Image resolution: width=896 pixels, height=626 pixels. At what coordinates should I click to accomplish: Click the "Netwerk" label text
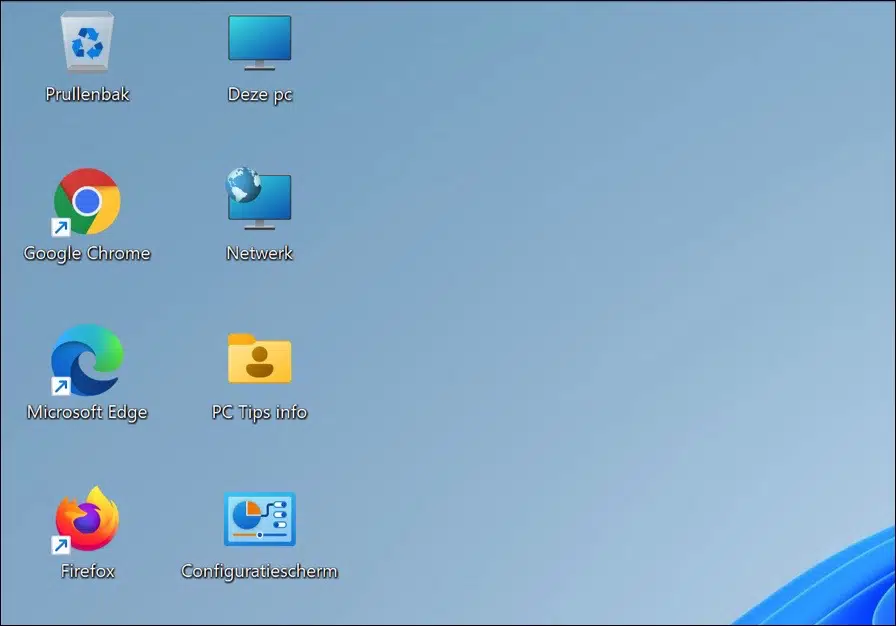pos(259,253)
